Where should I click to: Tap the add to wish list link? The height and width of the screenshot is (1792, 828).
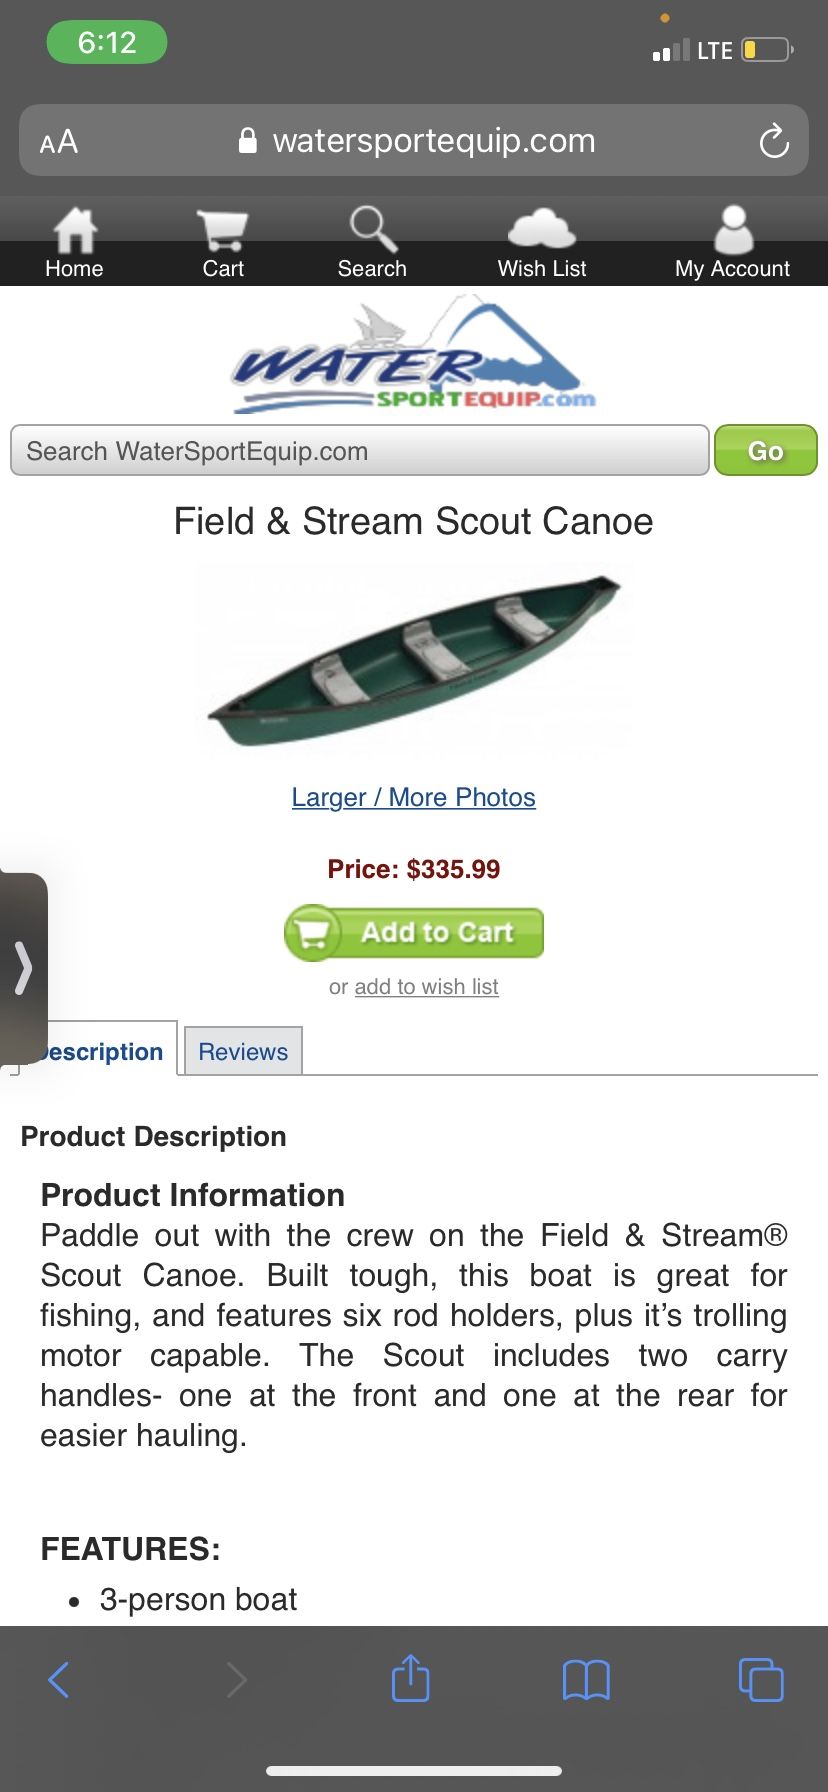426,986
